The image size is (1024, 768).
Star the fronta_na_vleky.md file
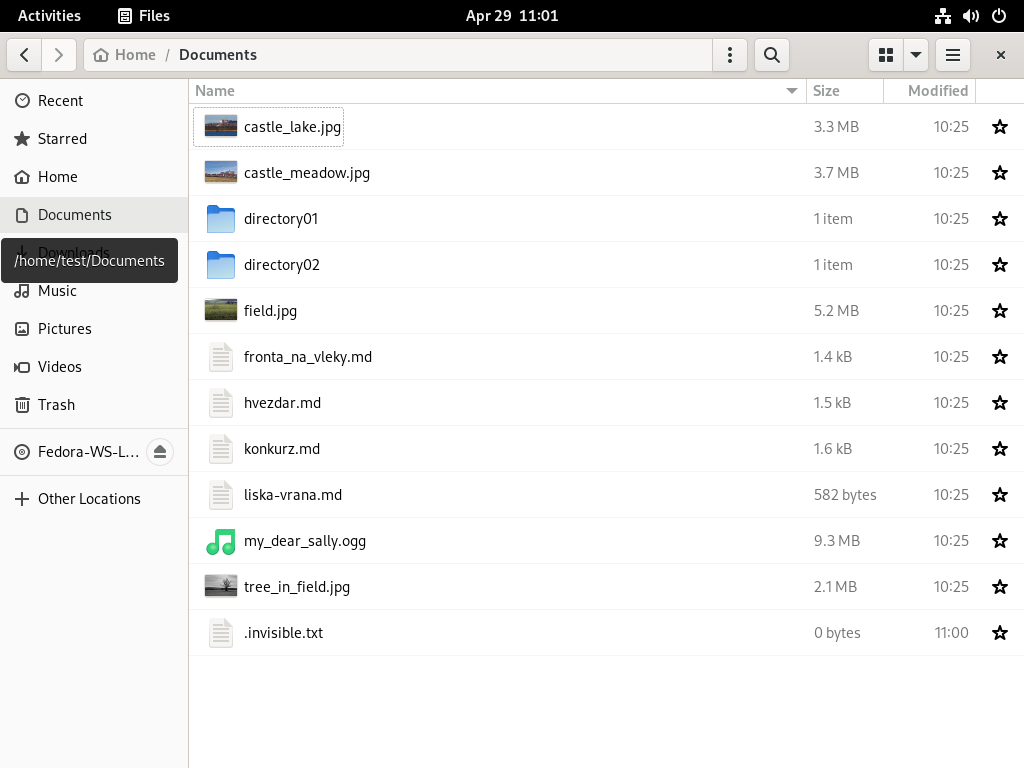tap(1000, 357)
